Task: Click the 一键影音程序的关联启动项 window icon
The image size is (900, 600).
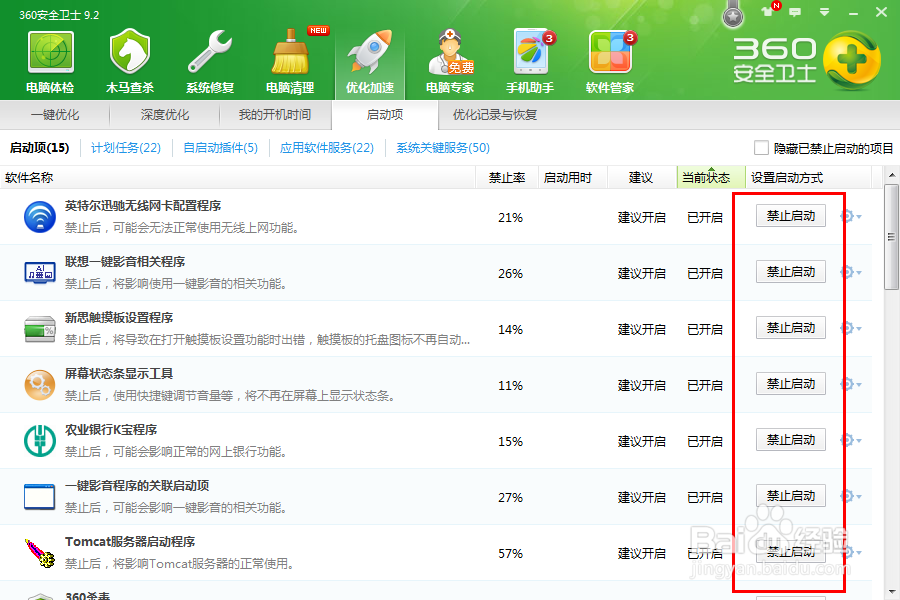Action: (x=40, y=497)
